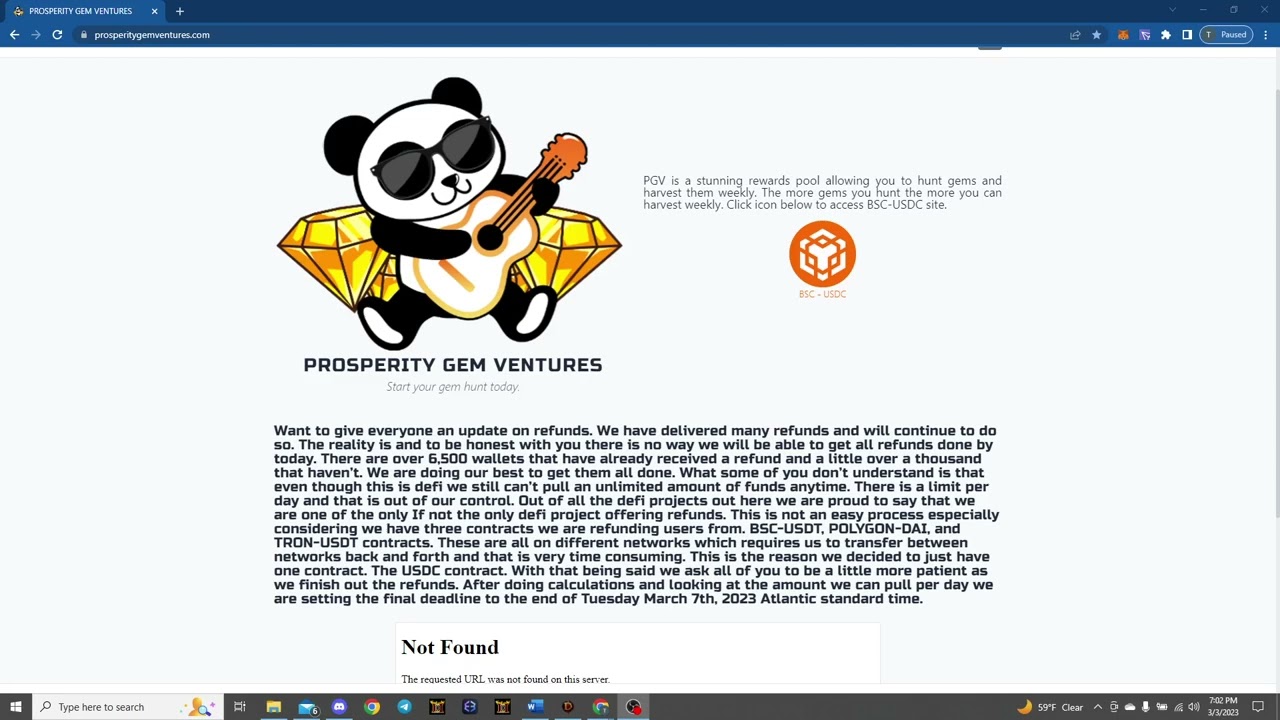Open File Explorer from the taskbar

(273, 707)
